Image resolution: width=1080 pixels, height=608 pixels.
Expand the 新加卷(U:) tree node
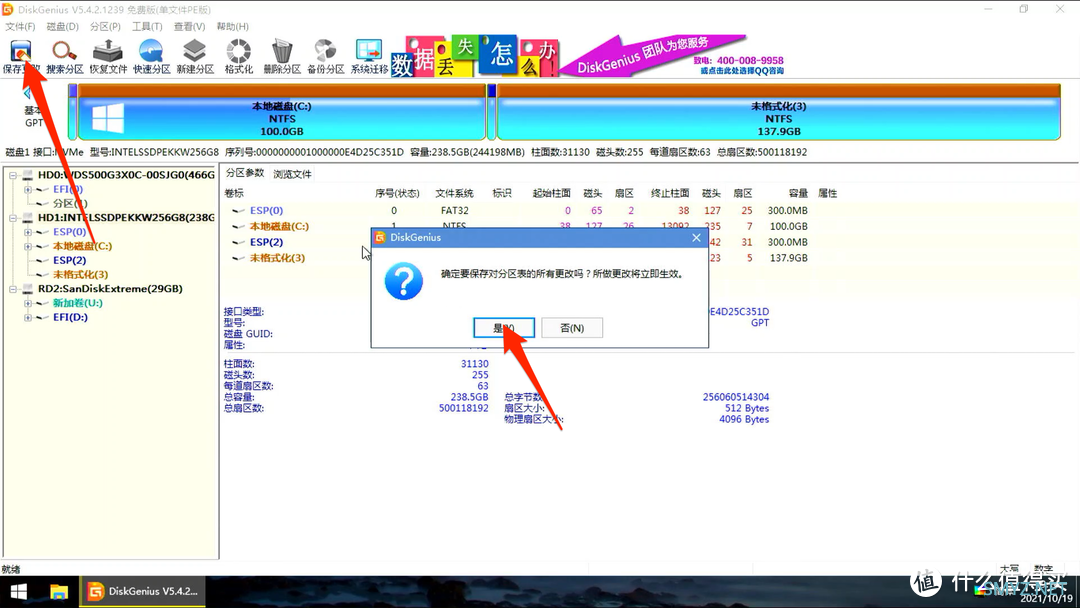[x=28, y=303]
